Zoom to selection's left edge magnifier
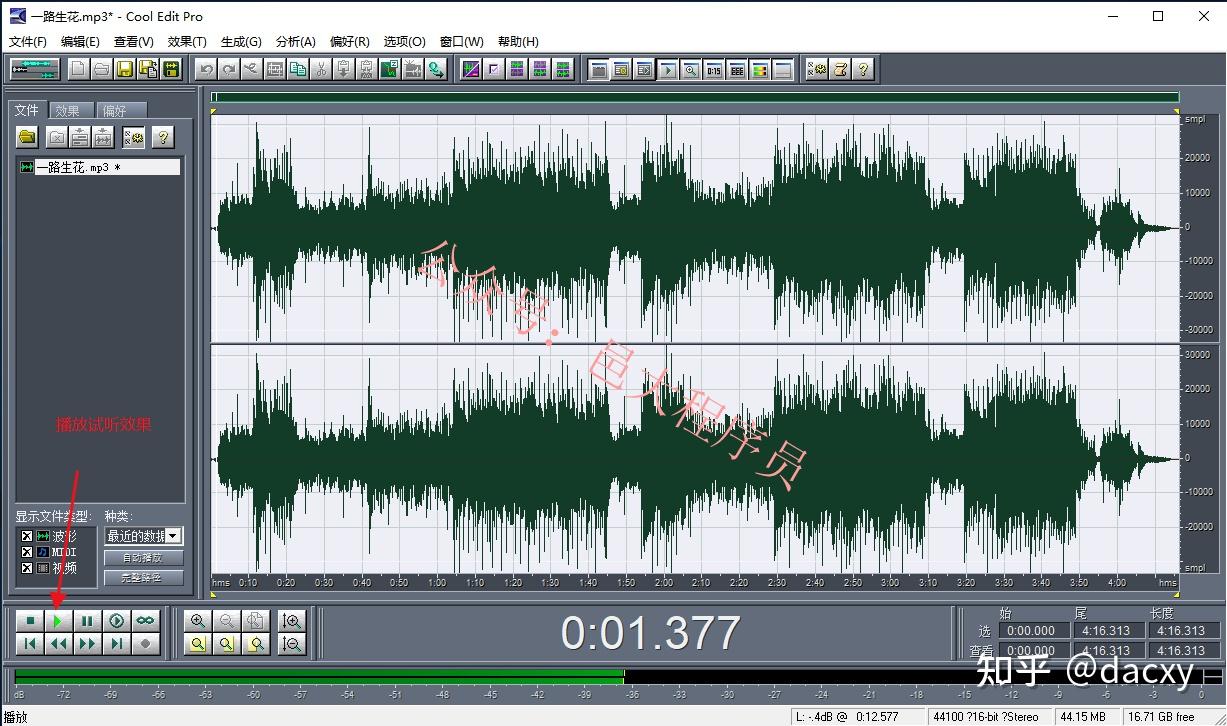 227,644
